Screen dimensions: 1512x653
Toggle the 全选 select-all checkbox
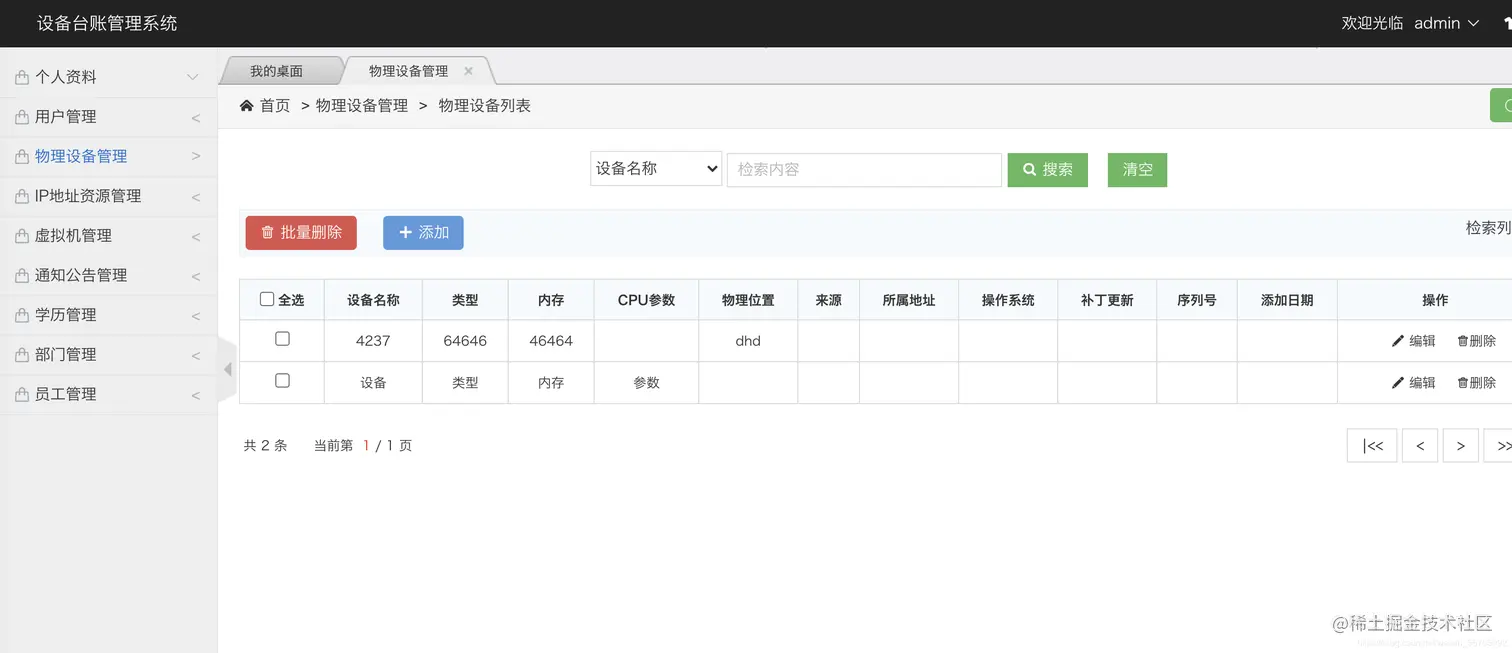pyautogui.click(x=266, y=298)
